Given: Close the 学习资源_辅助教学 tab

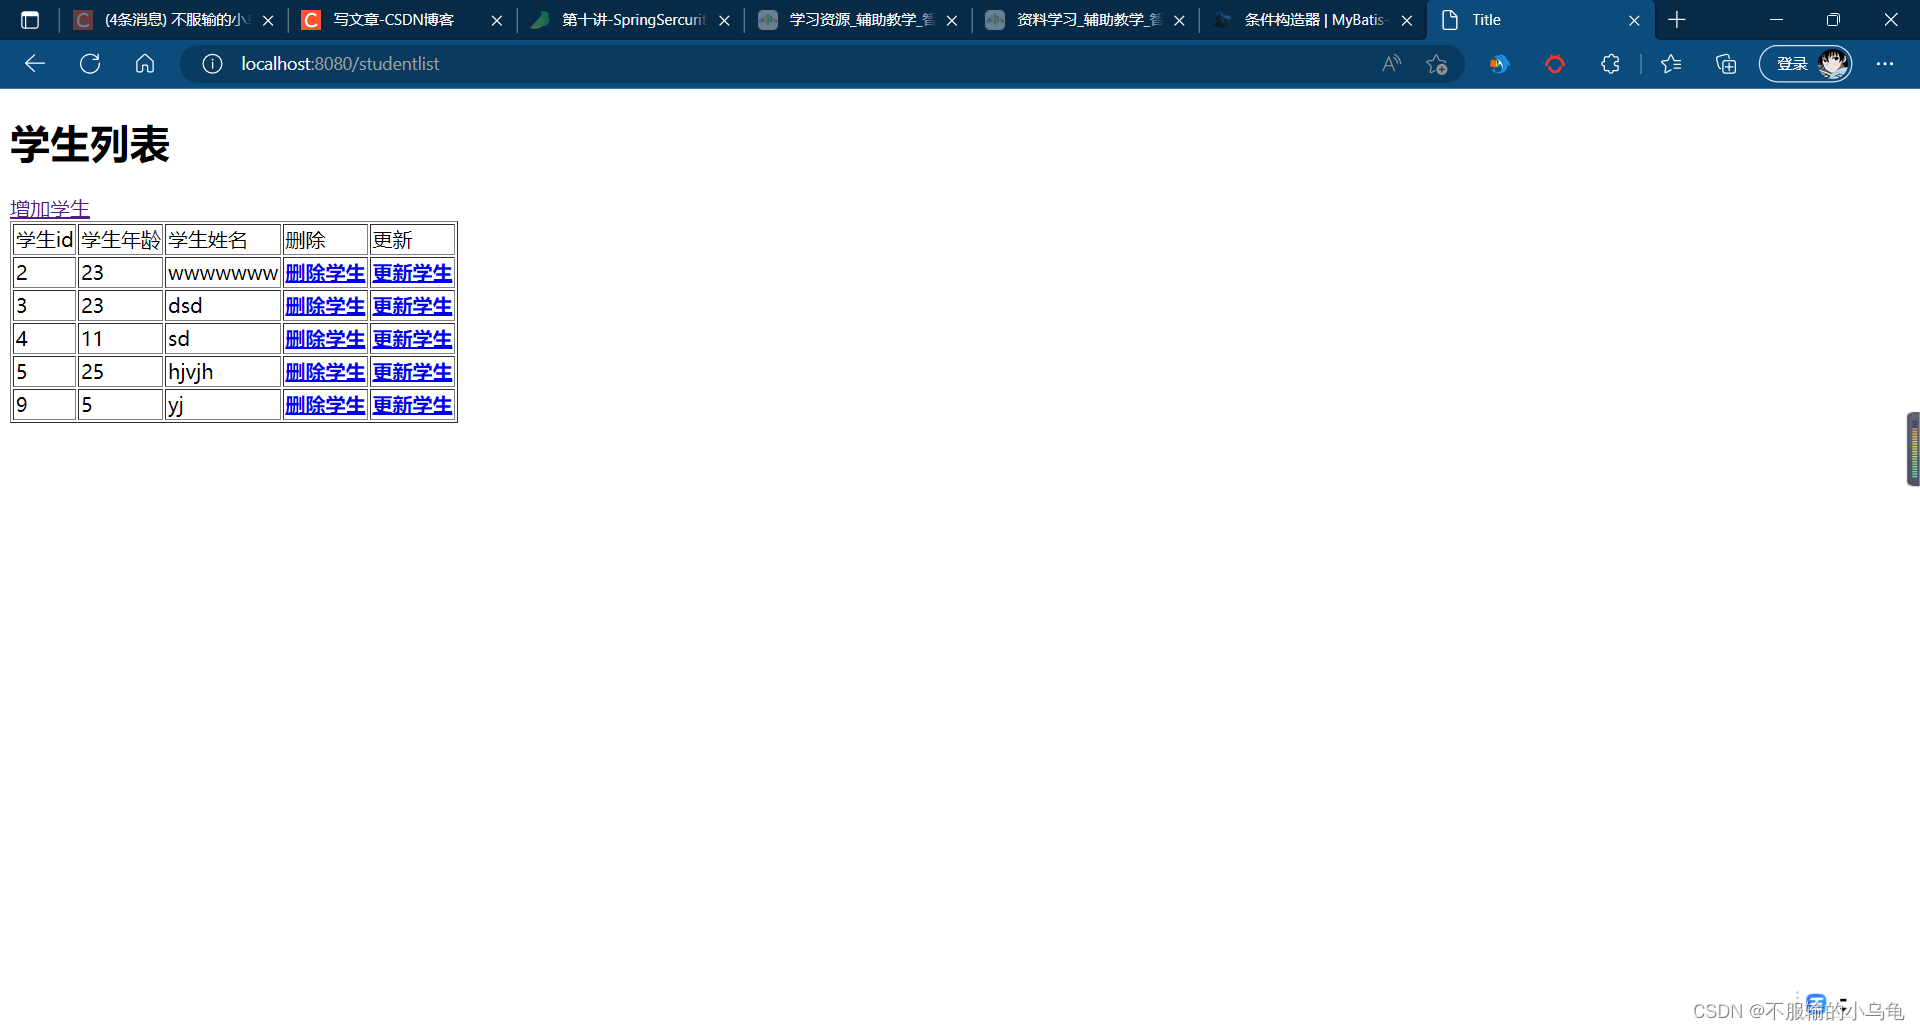Looking at the screenshot, I should point(952,20).
